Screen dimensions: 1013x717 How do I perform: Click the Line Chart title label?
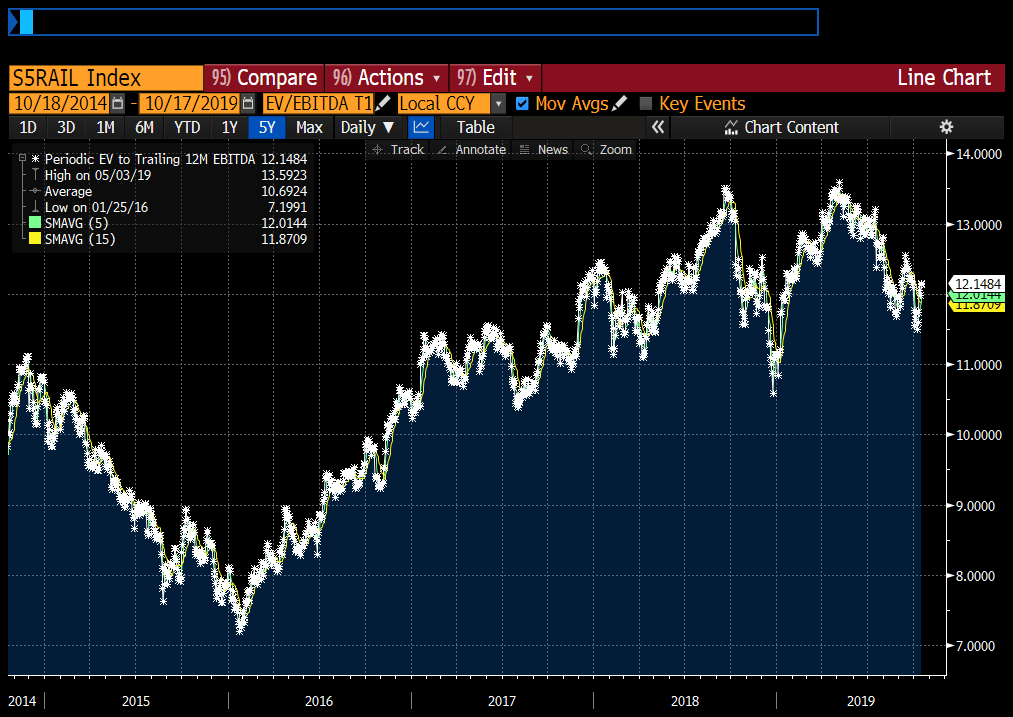coord(943,78)
